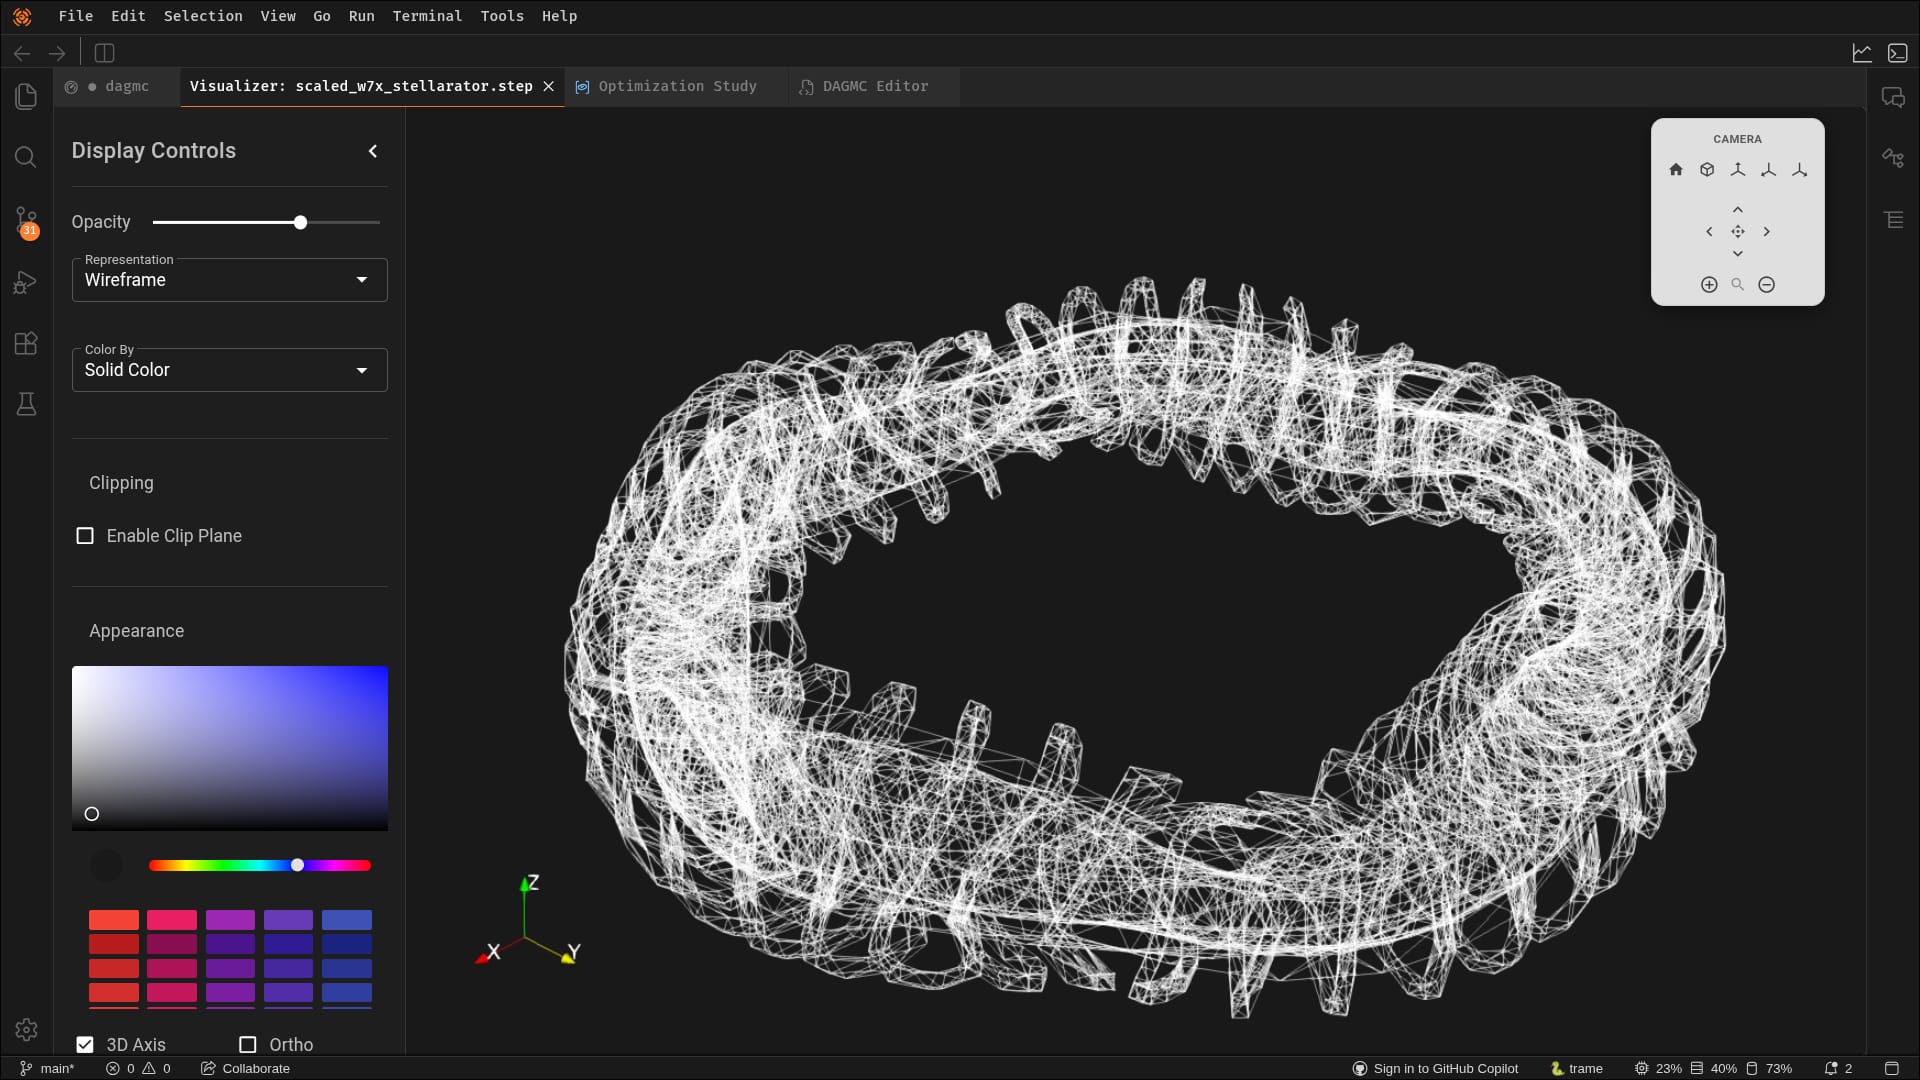1920x1080 pixels.
Task: Close the Visualizer scaled_w7x_stellarator.step tab
Action: 549,86
